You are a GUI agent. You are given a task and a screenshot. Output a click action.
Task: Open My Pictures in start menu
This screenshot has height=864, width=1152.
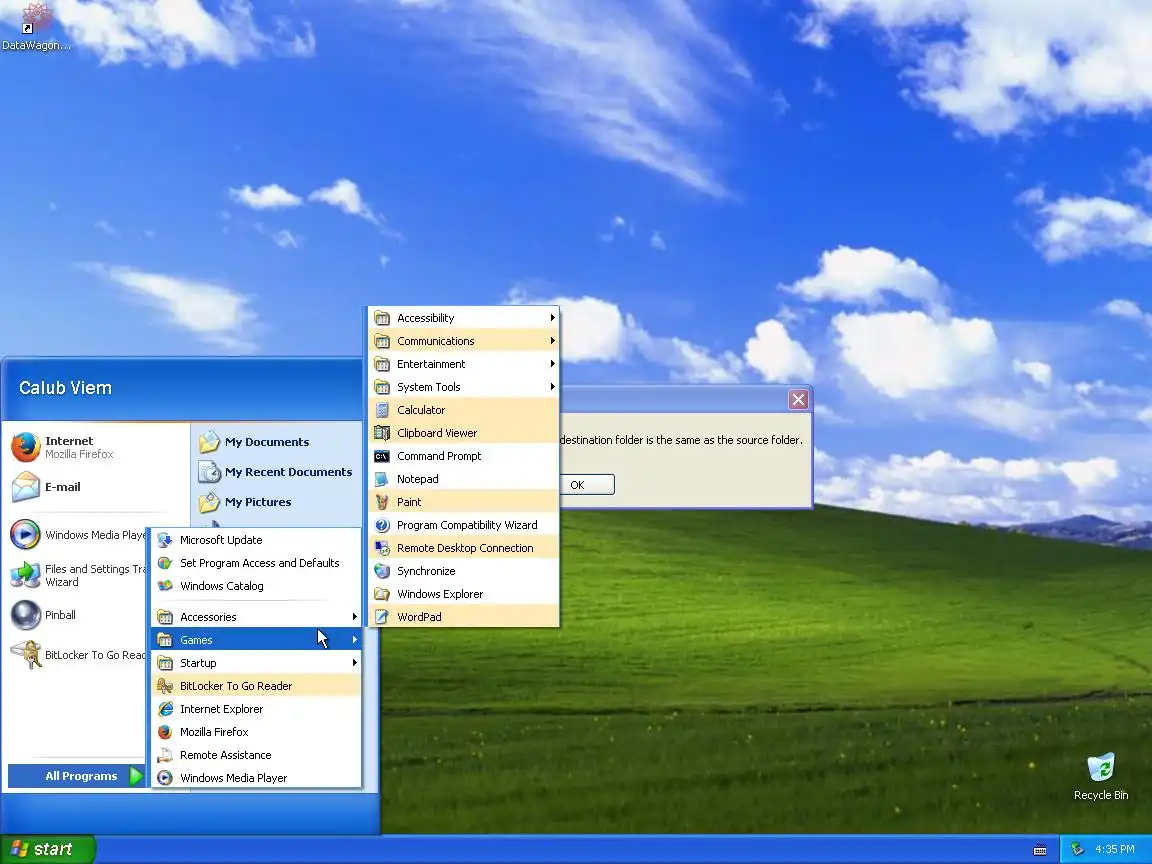click(277, 502)
